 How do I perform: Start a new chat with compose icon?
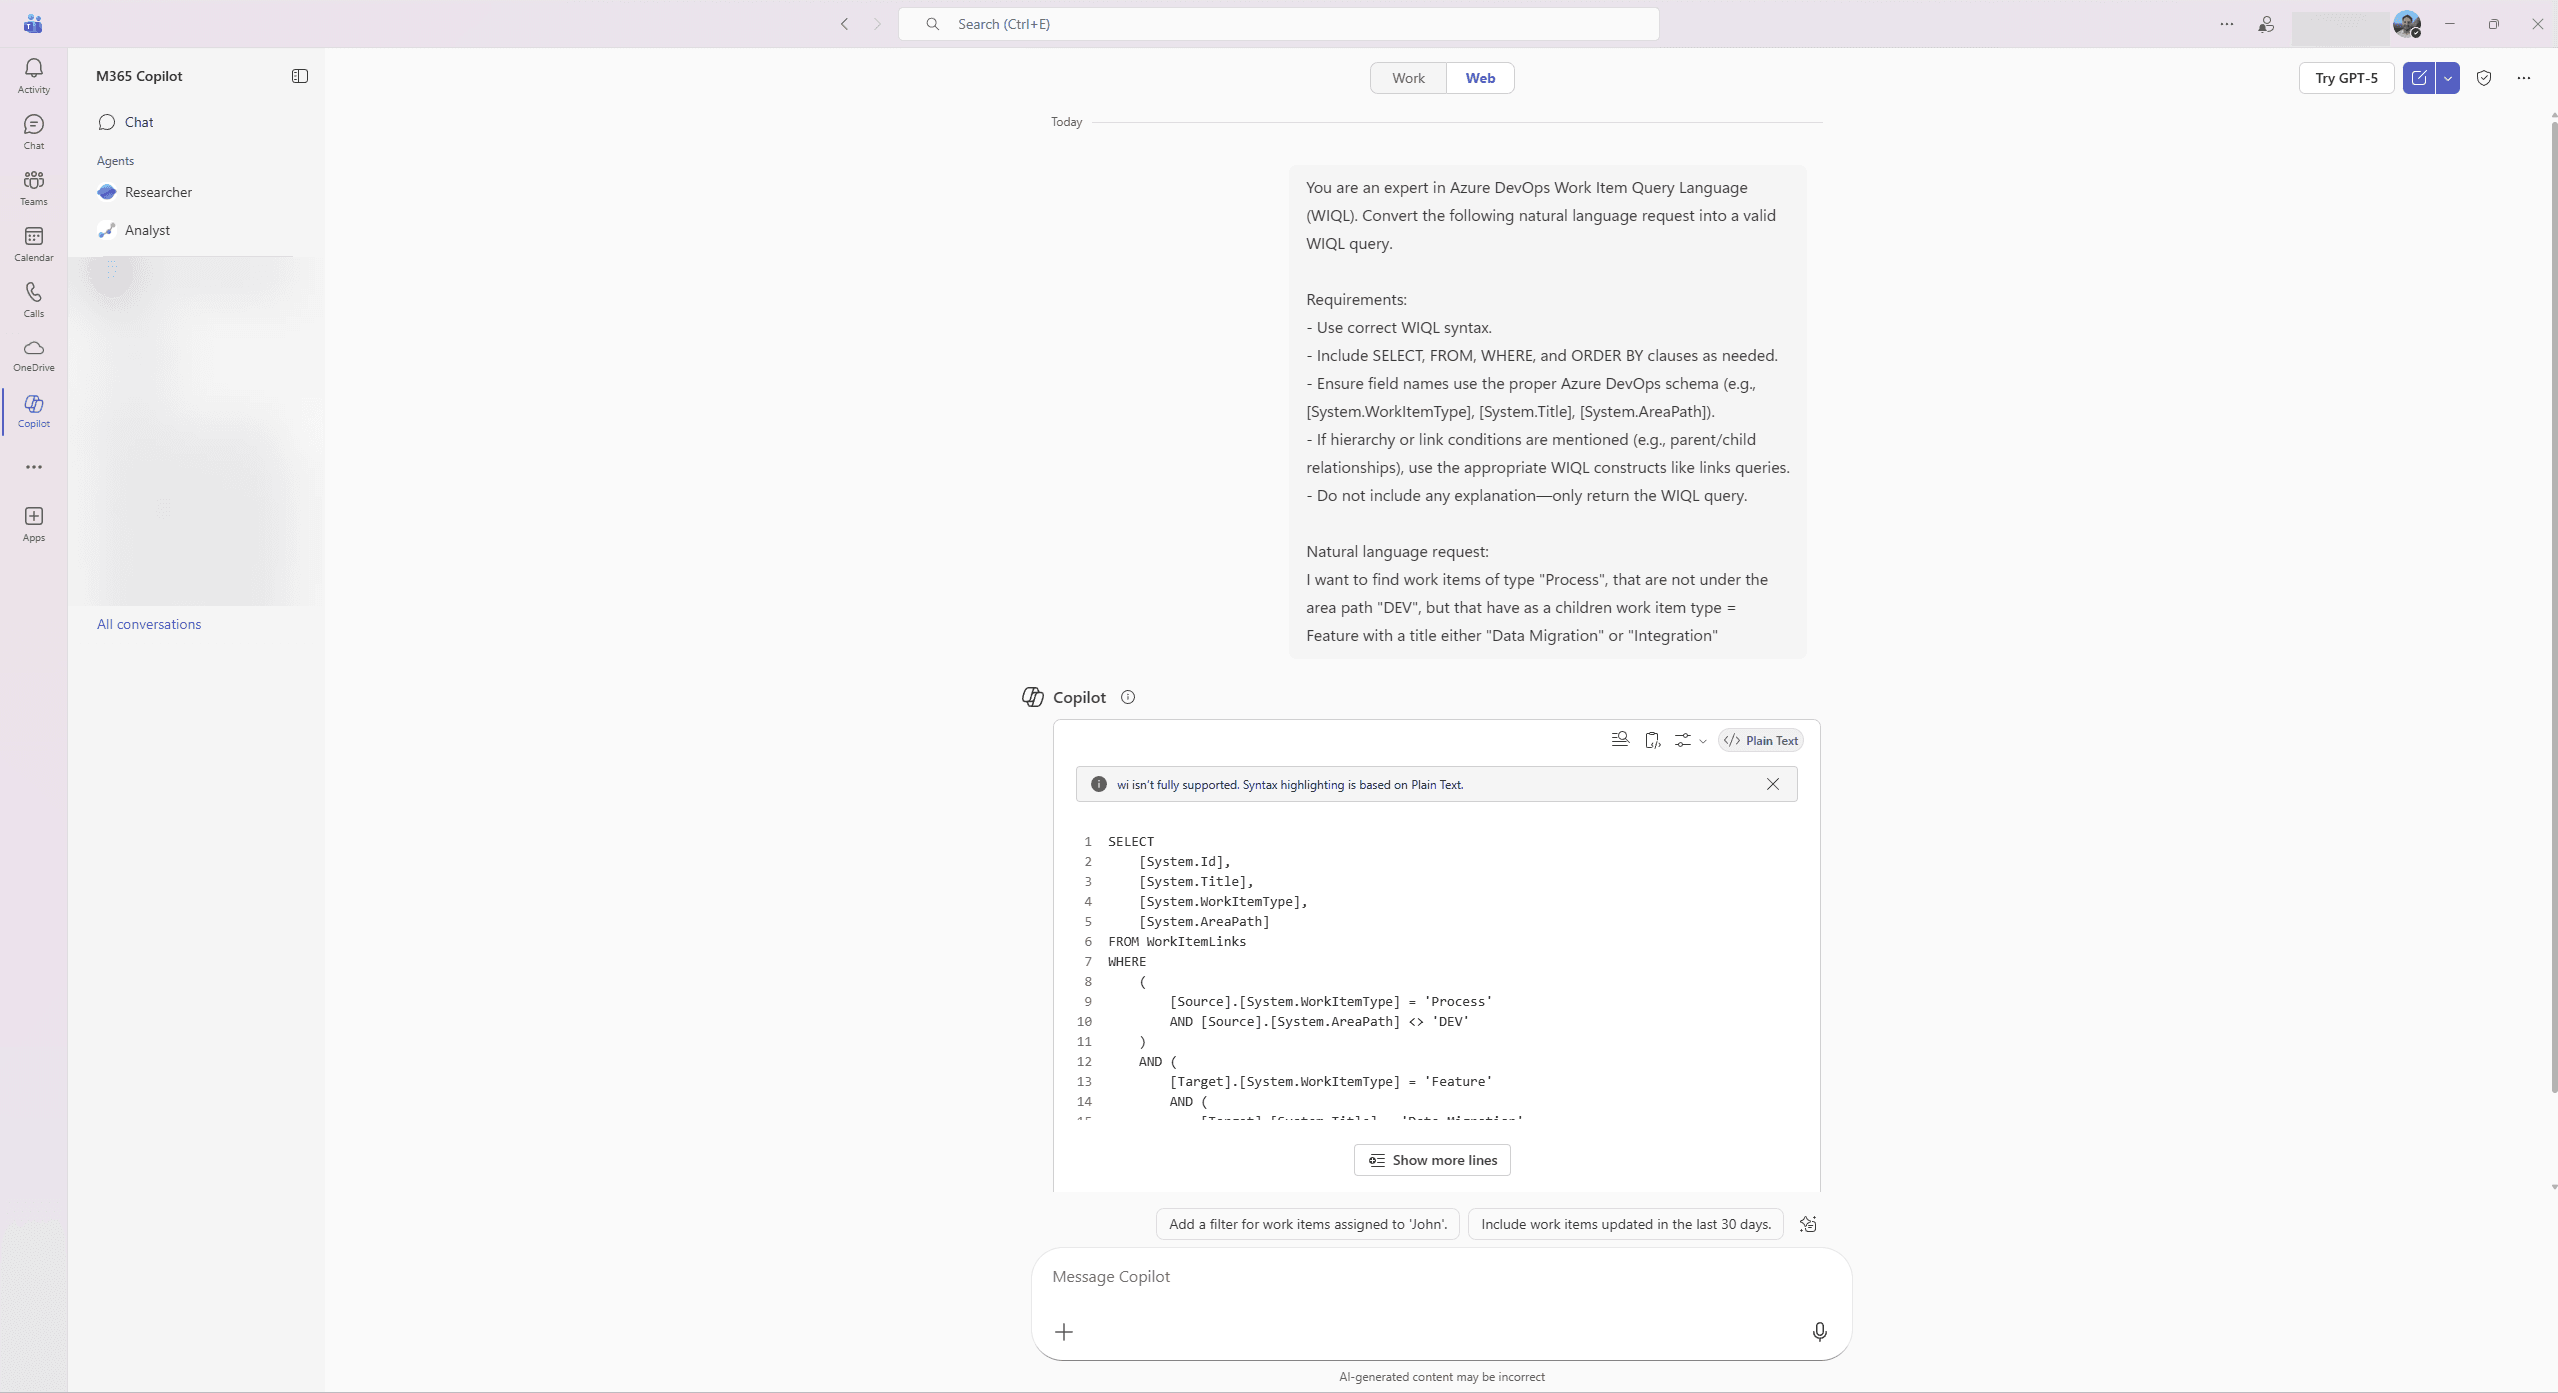click(2419, 78)
